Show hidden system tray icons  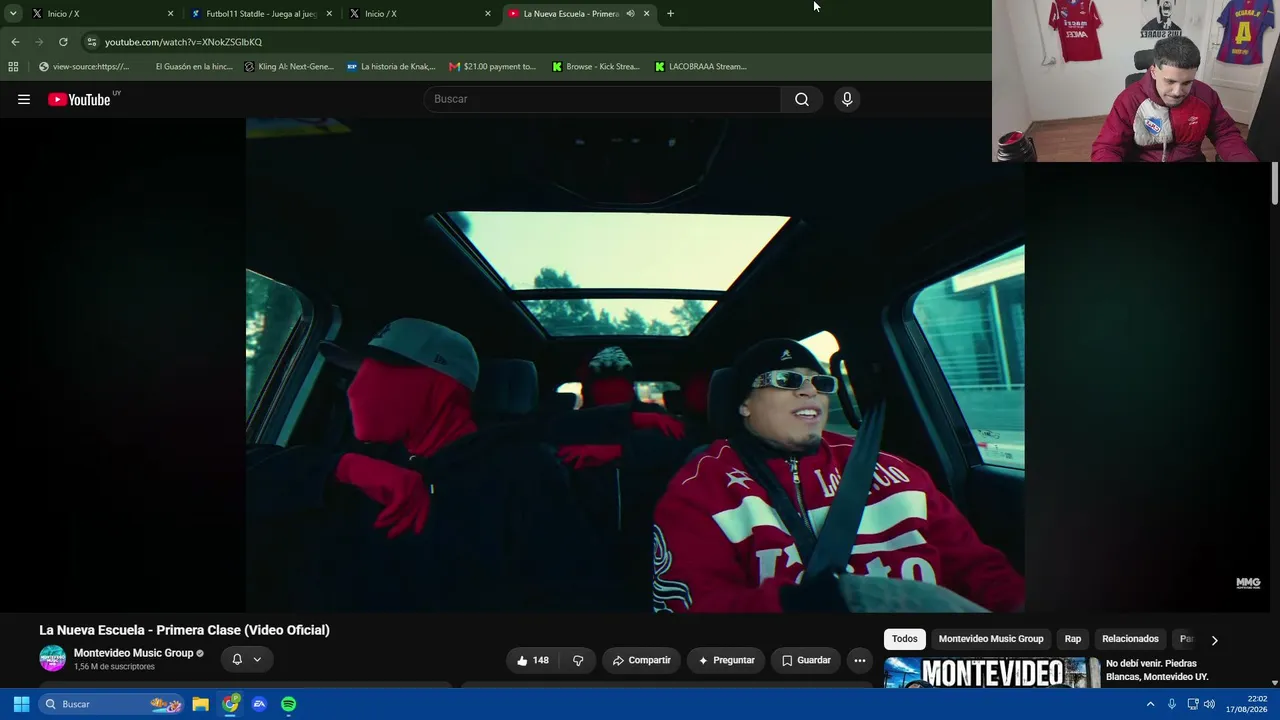(x=1150, y=704)
